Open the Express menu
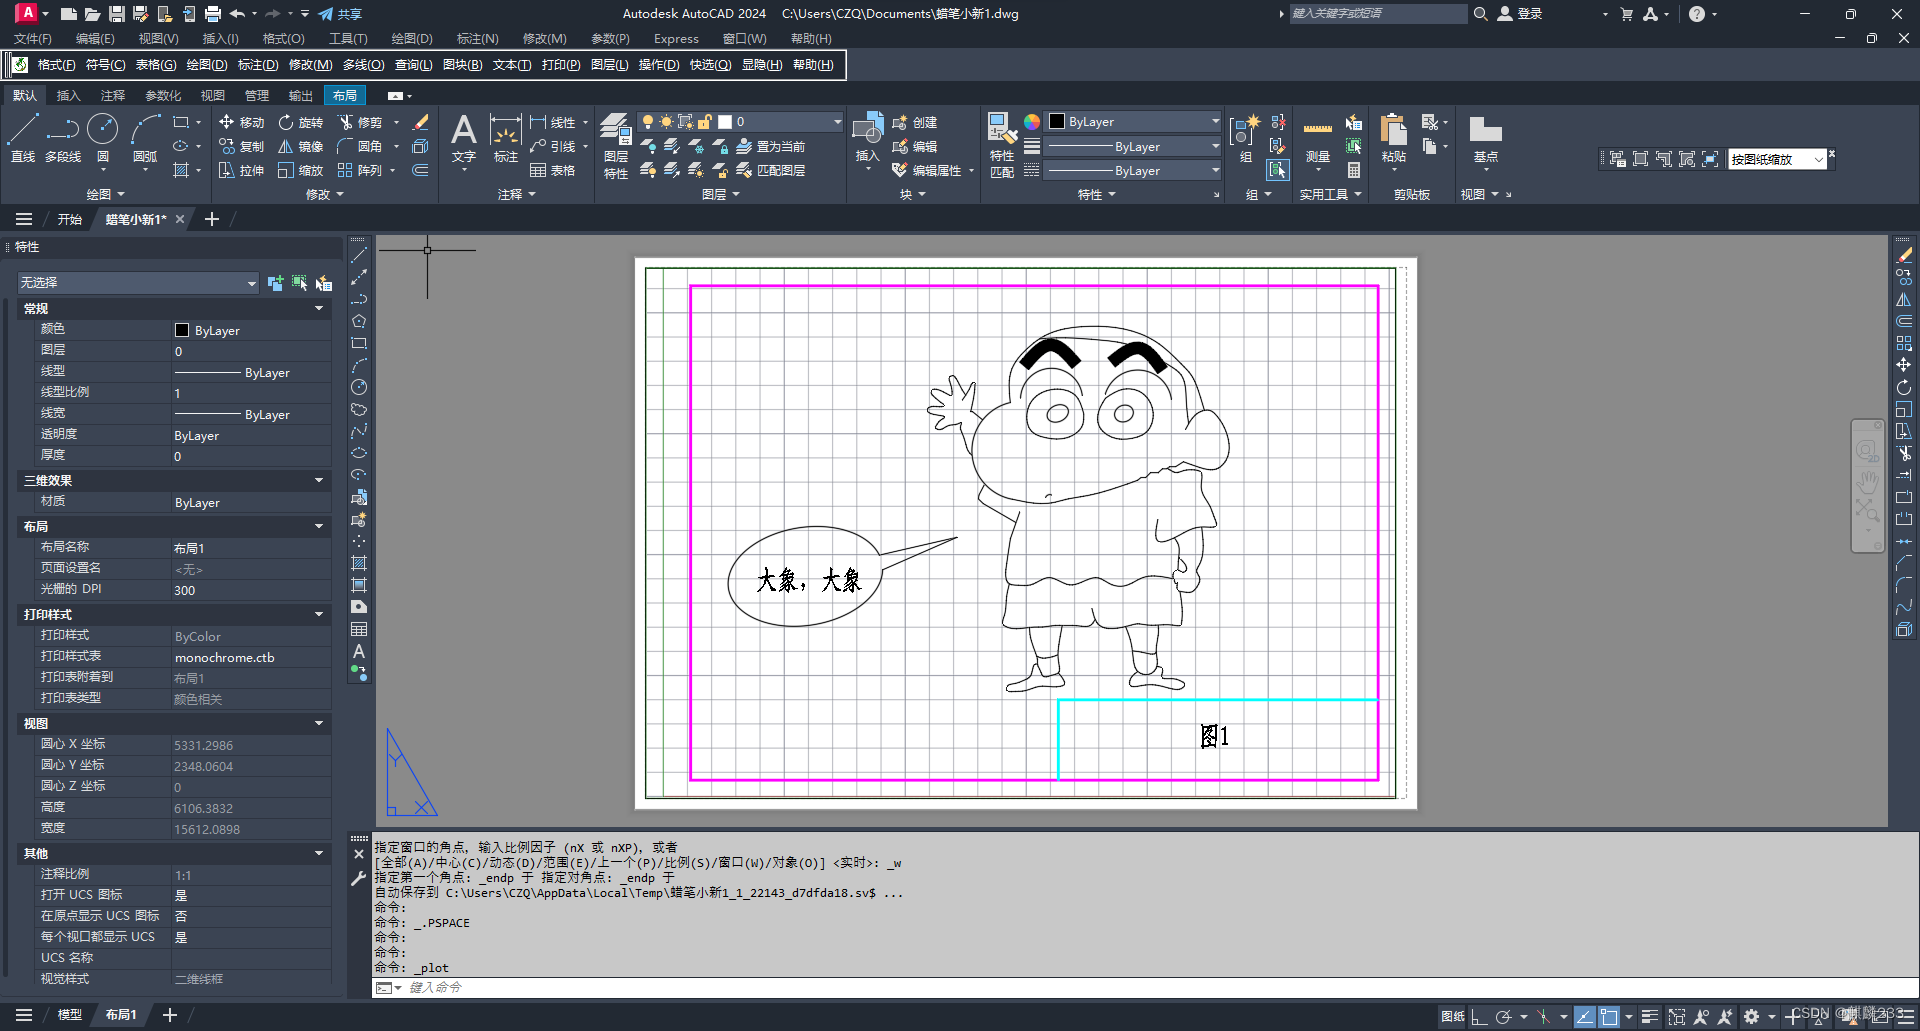This screenshot has width=1920, height=1031. [x=676, y=39]
